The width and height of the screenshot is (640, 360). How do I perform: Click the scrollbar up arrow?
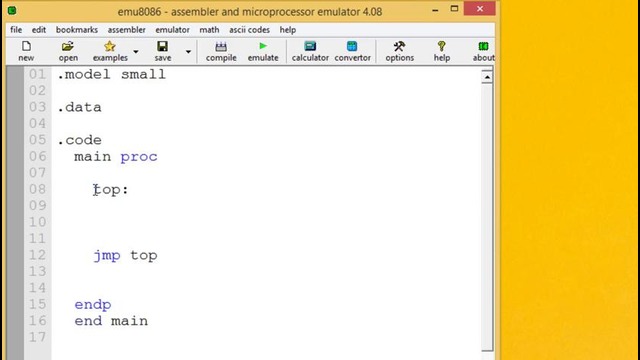click(487, 77)
